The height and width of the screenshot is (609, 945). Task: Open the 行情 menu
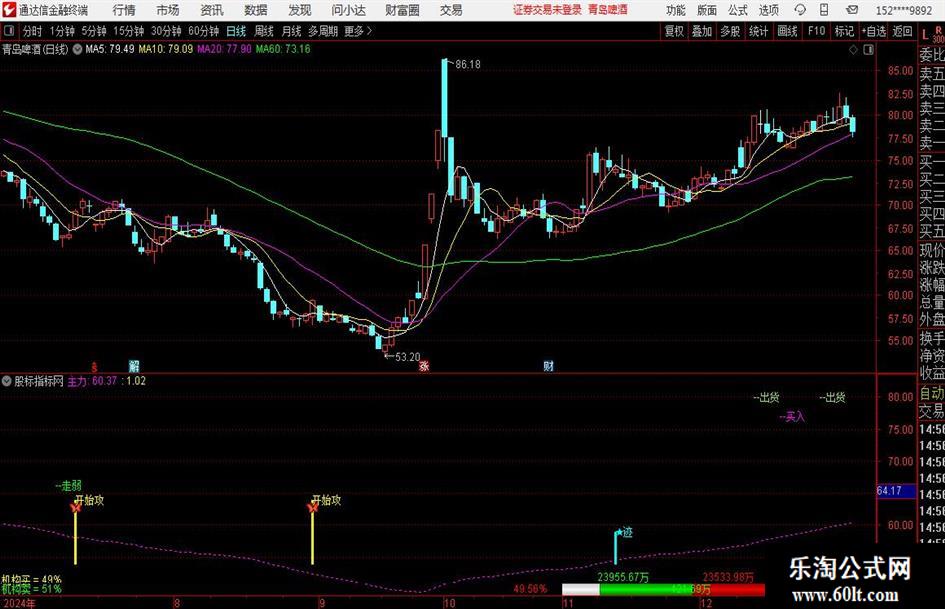click(124, 10)
